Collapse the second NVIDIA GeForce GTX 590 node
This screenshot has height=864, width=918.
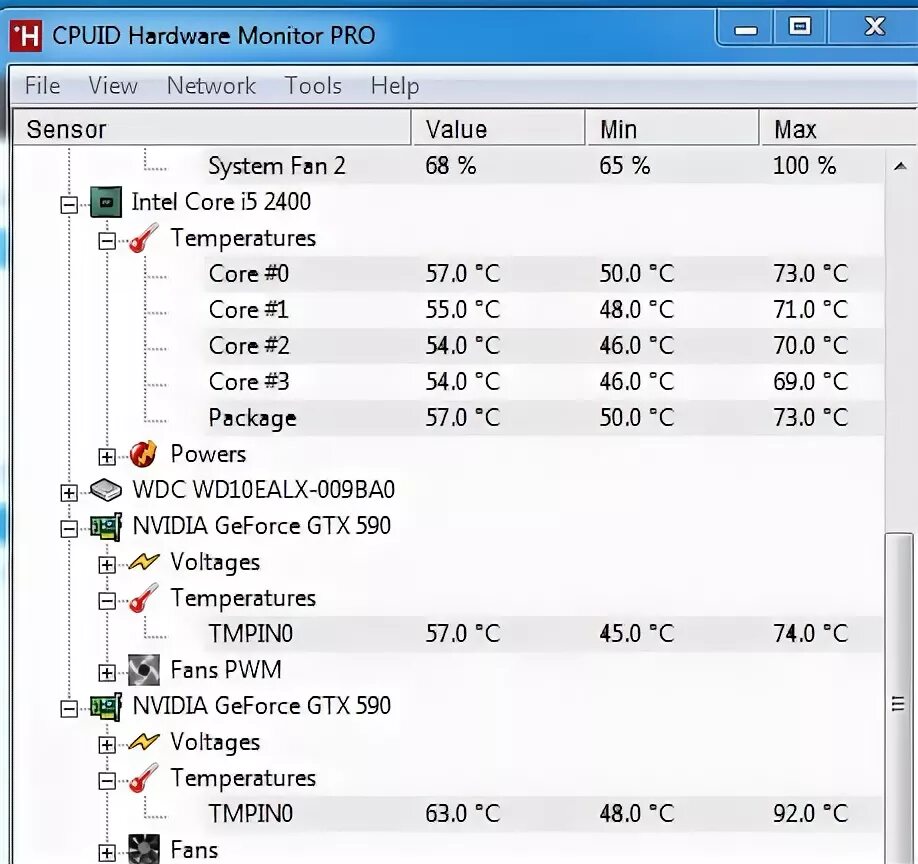click(69, 709)
